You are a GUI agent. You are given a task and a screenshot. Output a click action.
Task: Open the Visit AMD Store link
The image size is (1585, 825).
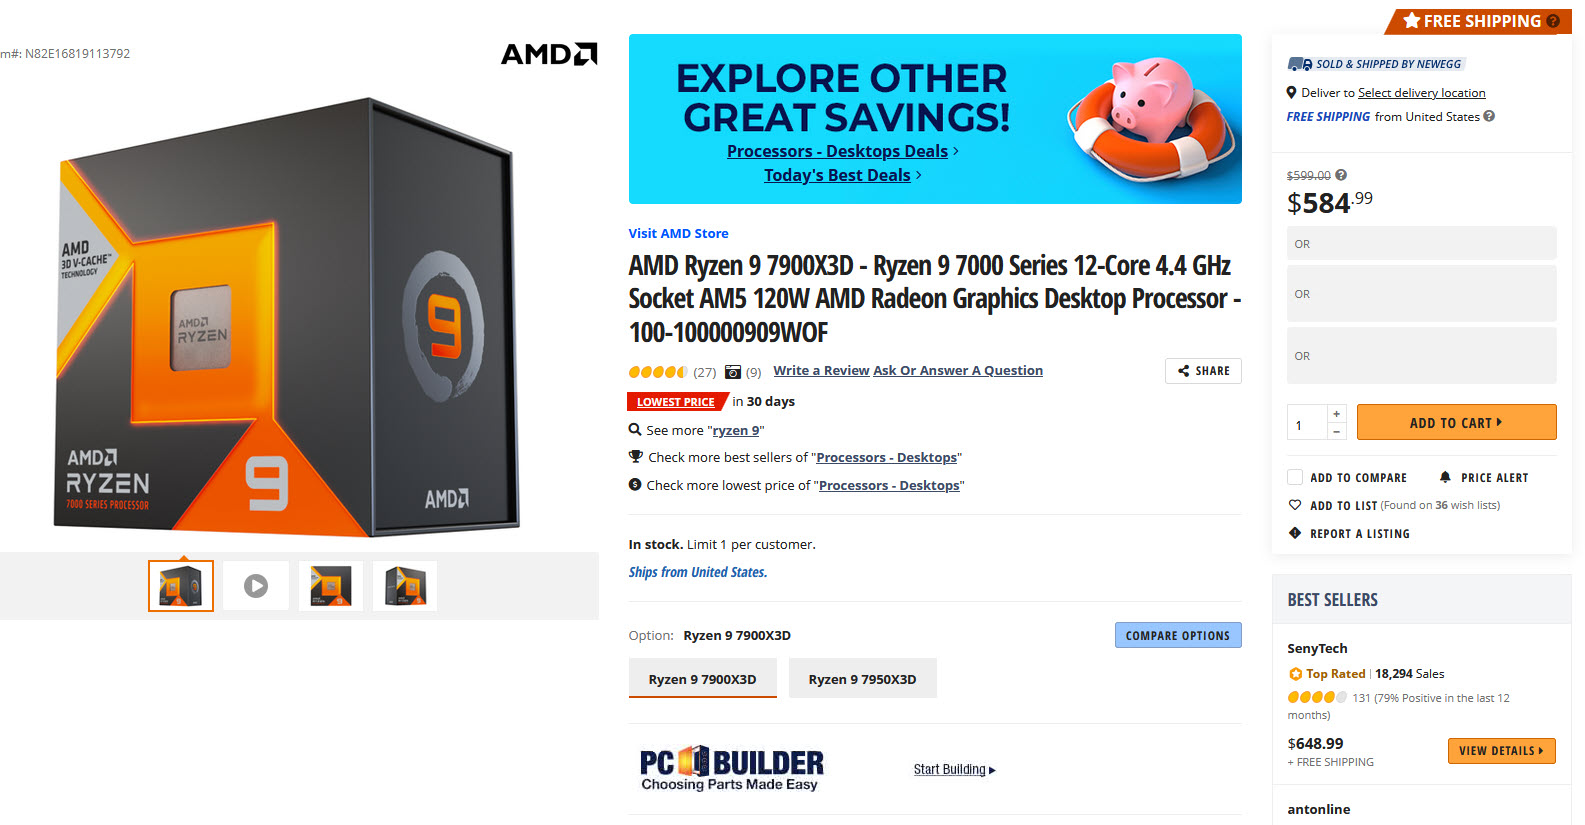point(678,233)
